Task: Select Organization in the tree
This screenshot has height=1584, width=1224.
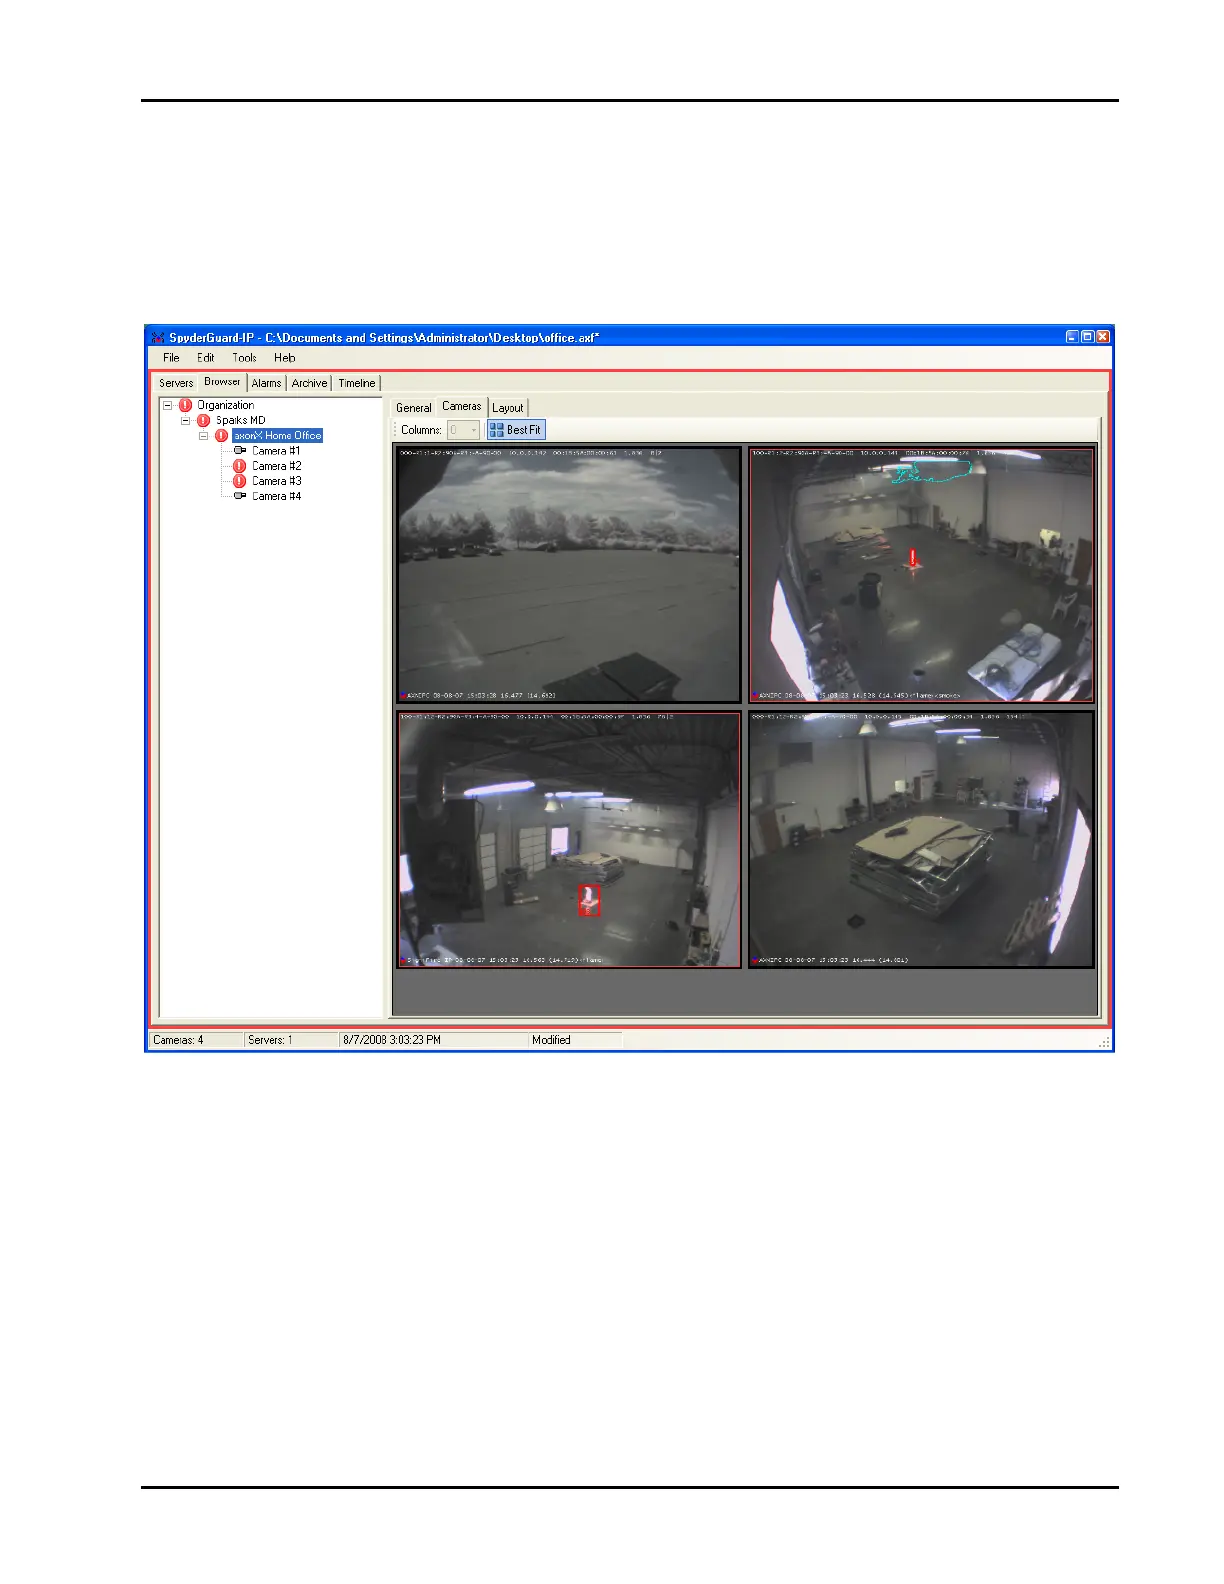Action: pyautogui.click(x=225, y=406)
